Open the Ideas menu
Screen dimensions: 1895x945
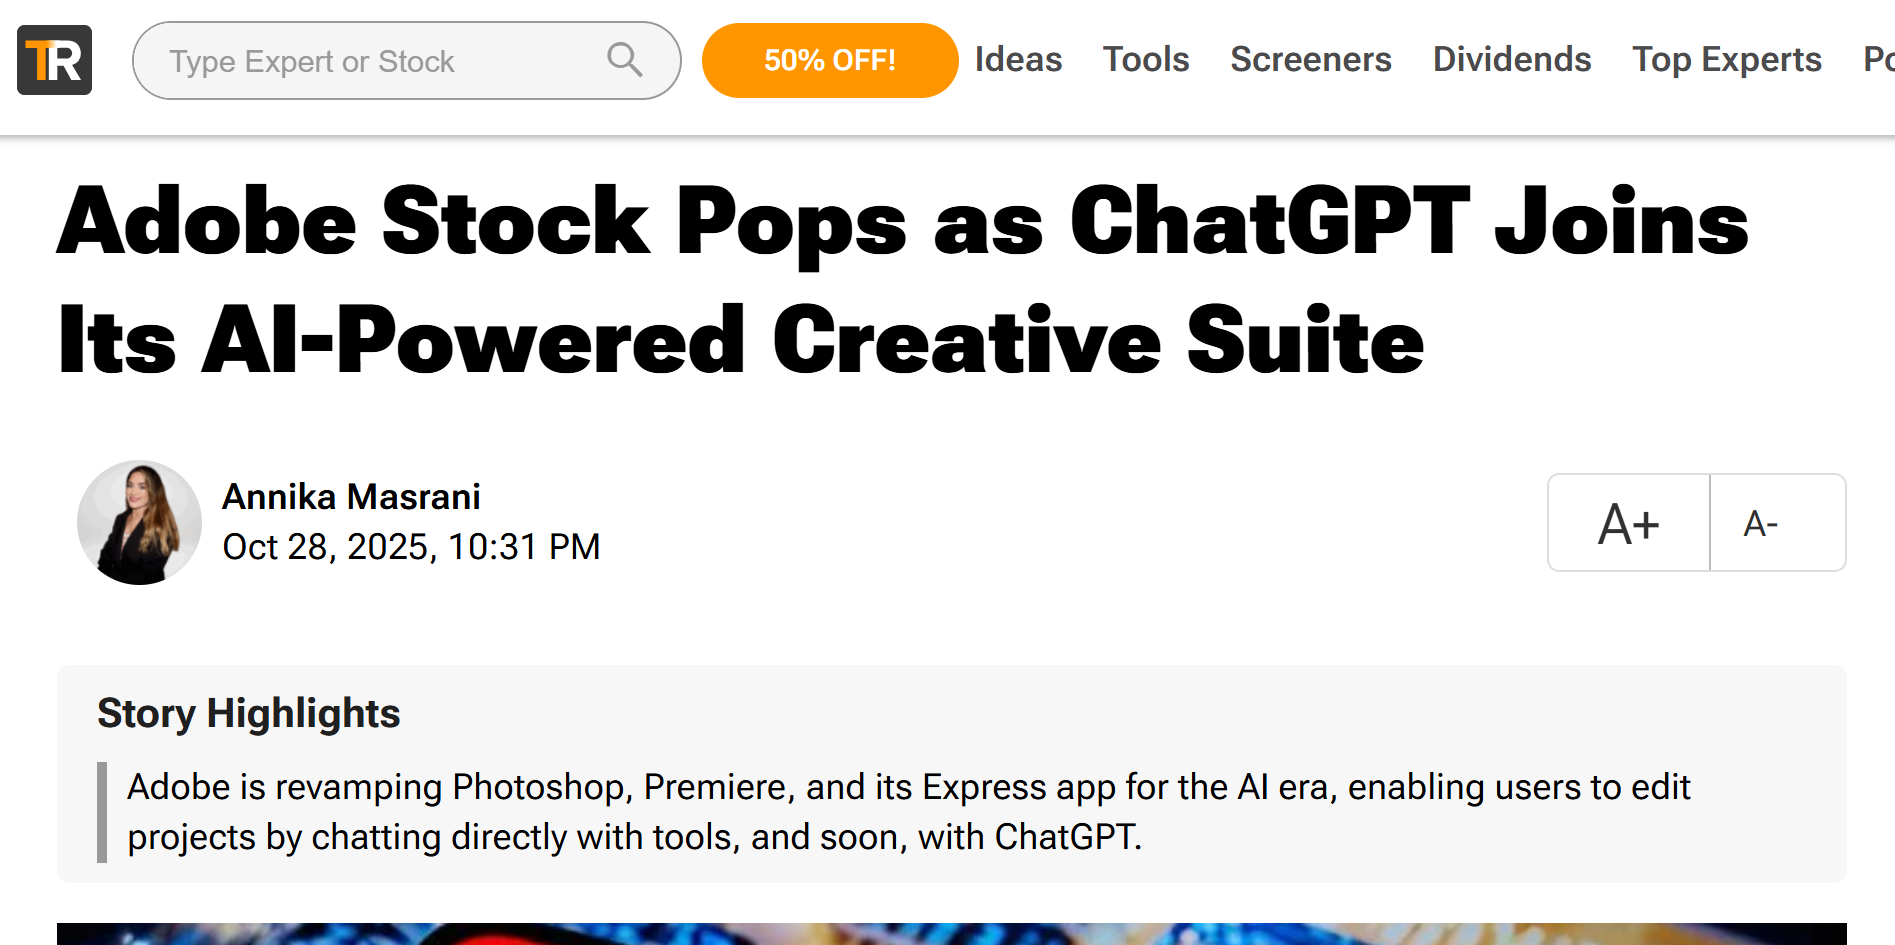tap(1018, 60)
